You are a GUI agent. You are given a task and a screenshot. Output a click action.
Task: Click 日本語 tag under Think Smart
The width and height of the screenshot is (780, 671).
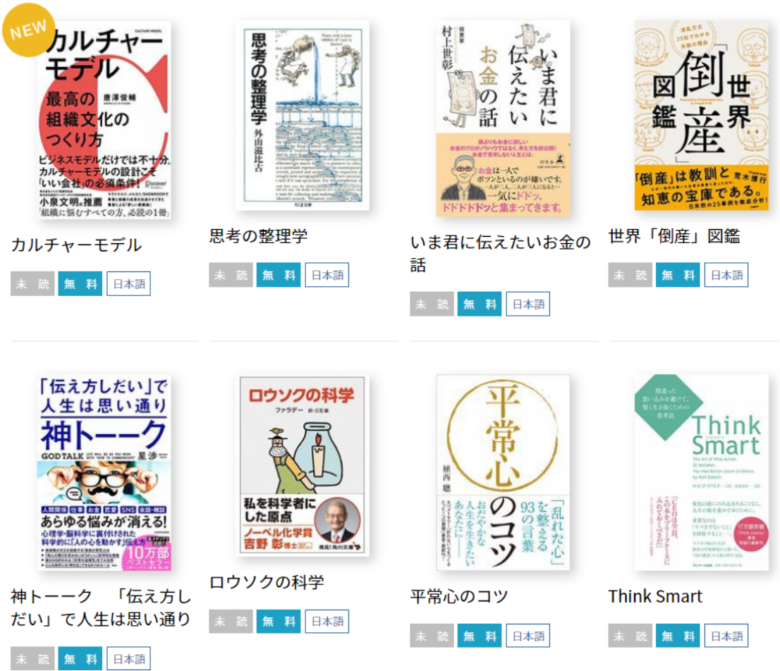tap(726, 636)
